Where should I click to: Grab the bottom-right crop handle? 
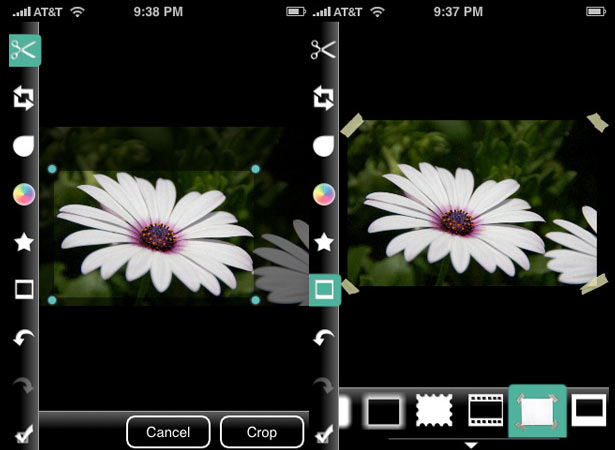coord(255,300)
